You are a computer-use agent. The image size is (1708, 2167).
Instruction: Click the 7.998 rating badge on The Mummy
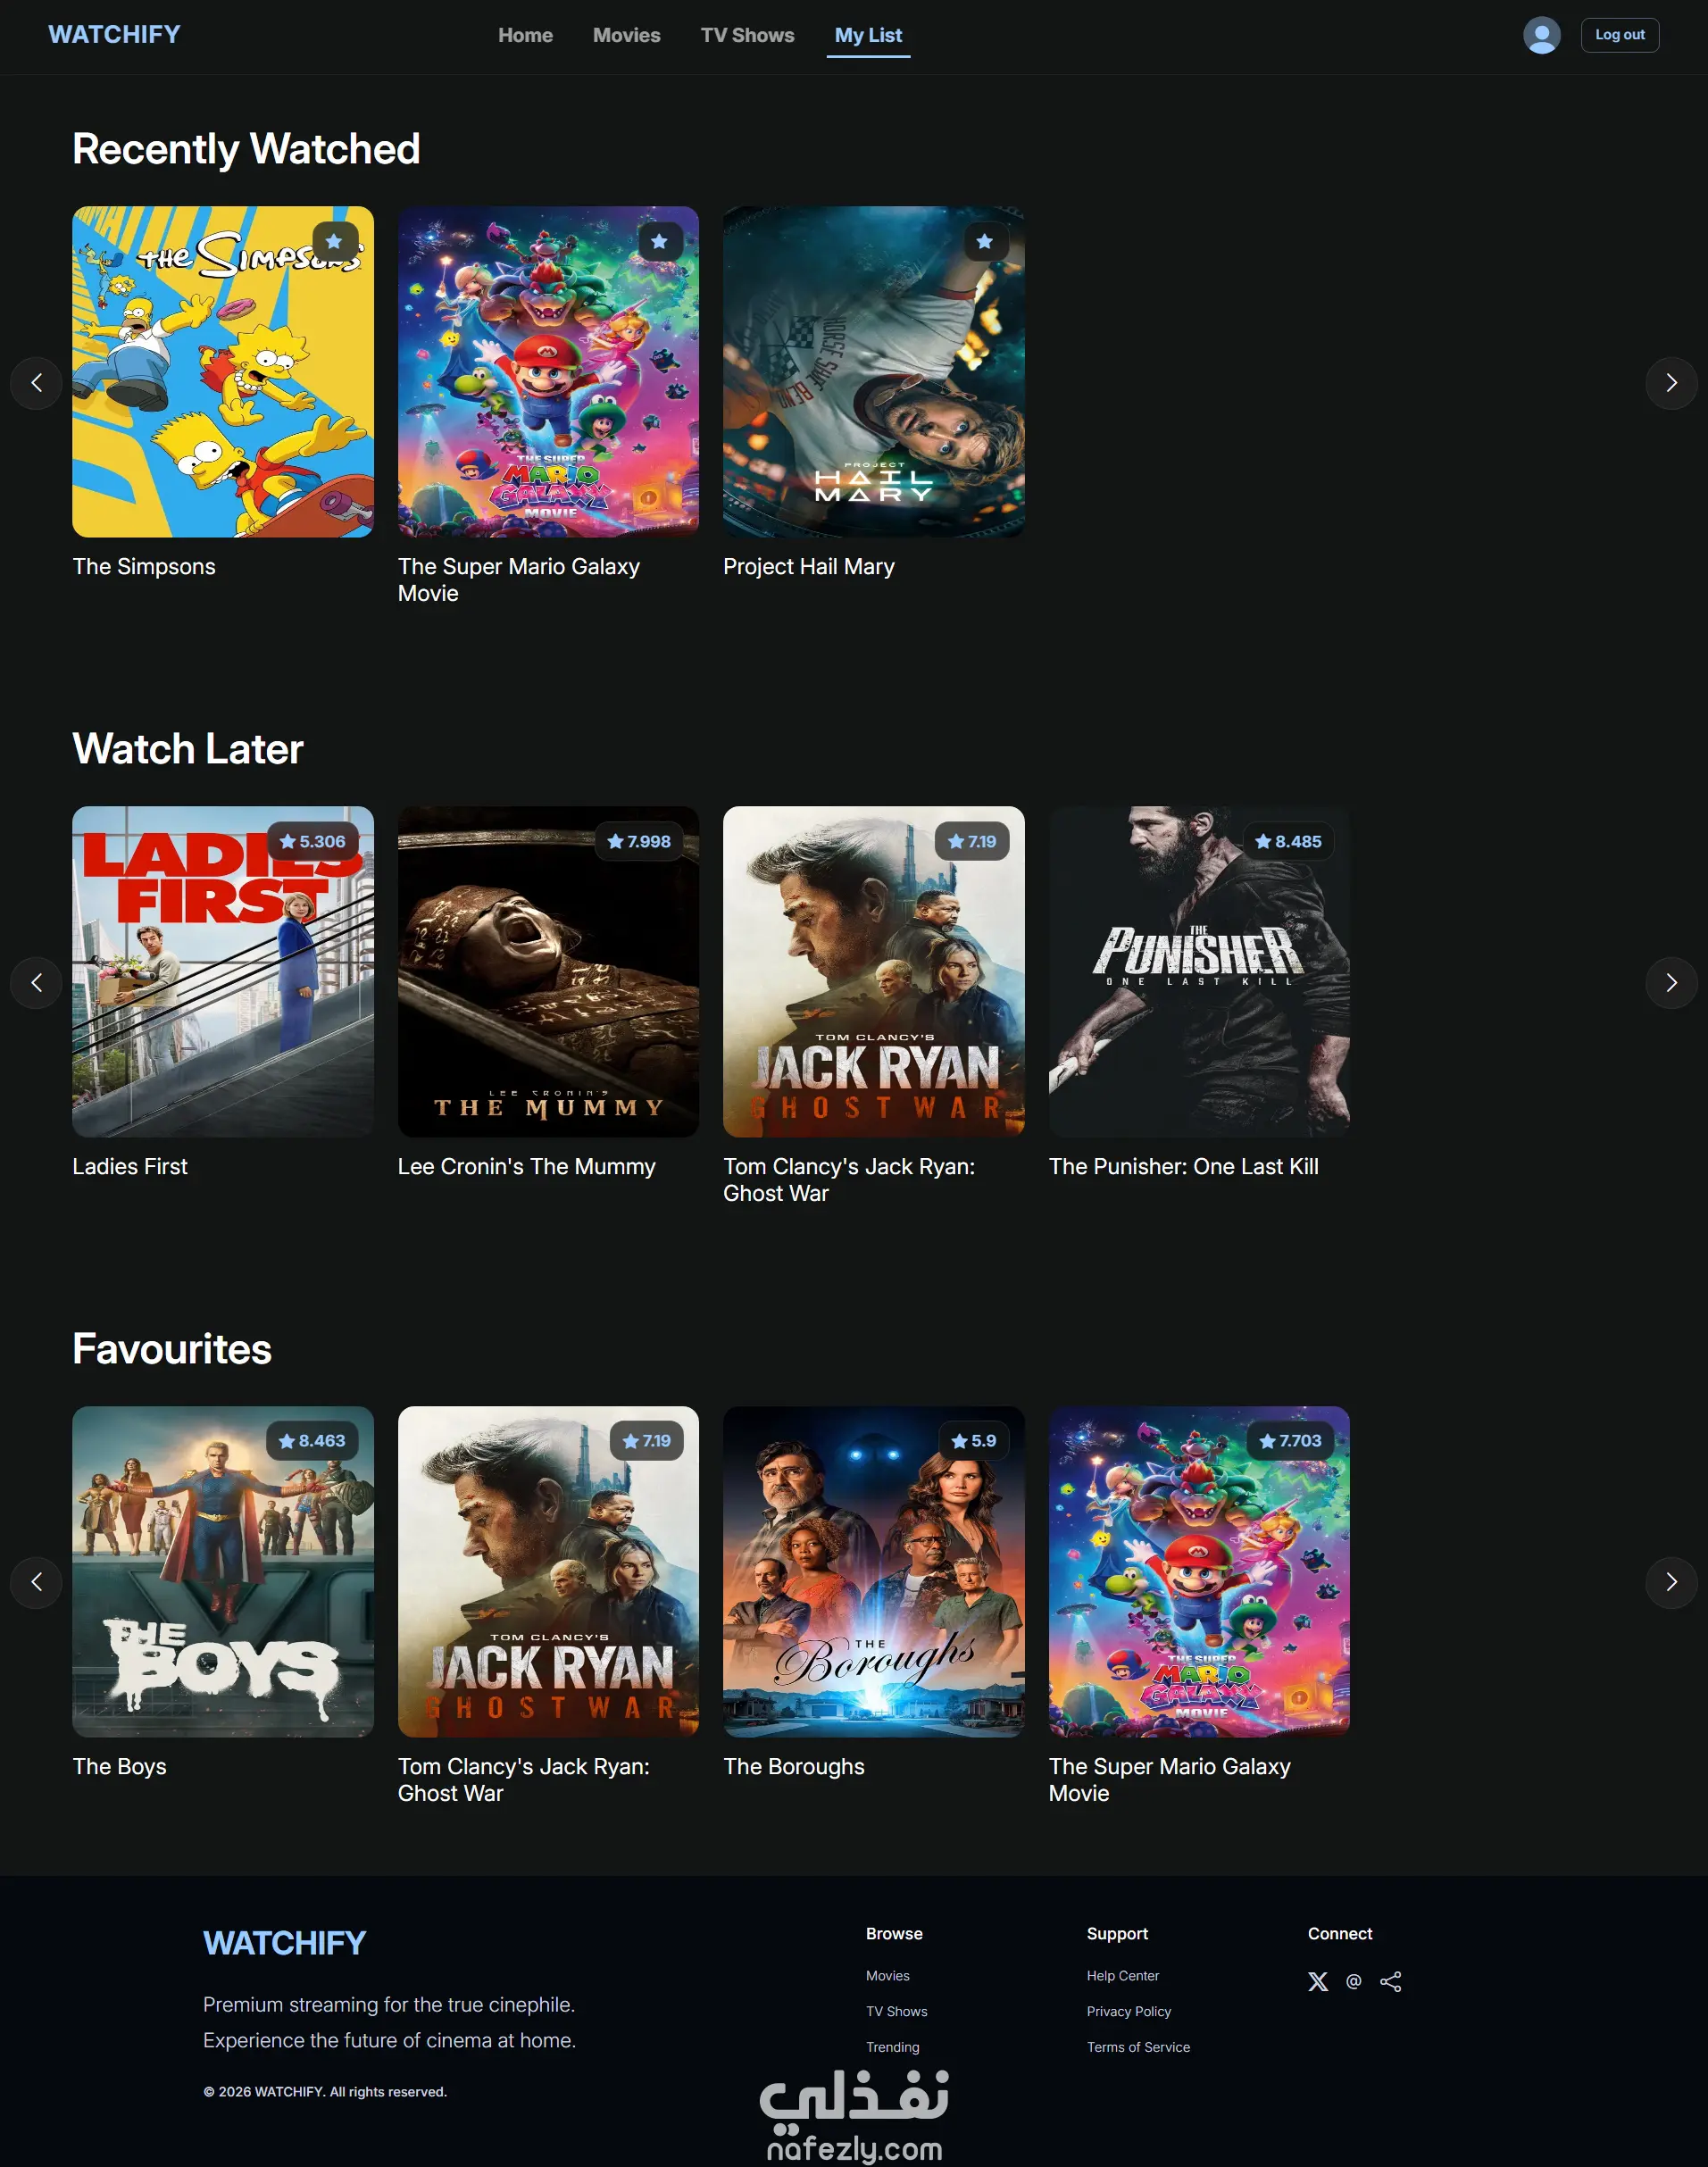pyautogui.click(x=639, y=842)
